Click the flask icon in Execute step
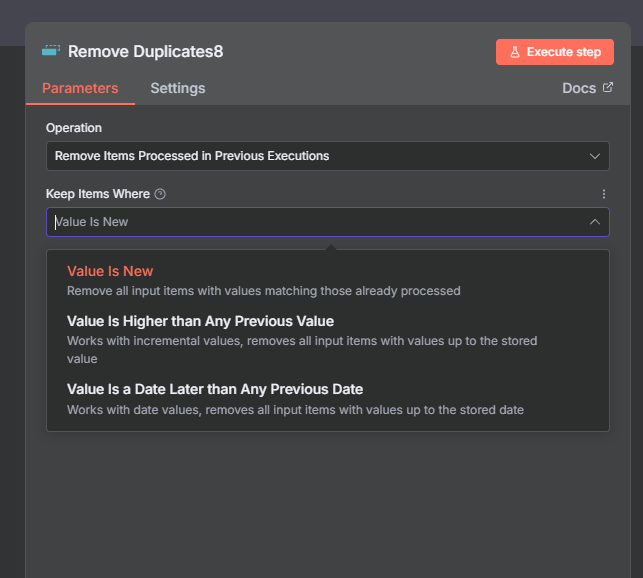 [x=514, y=52]
